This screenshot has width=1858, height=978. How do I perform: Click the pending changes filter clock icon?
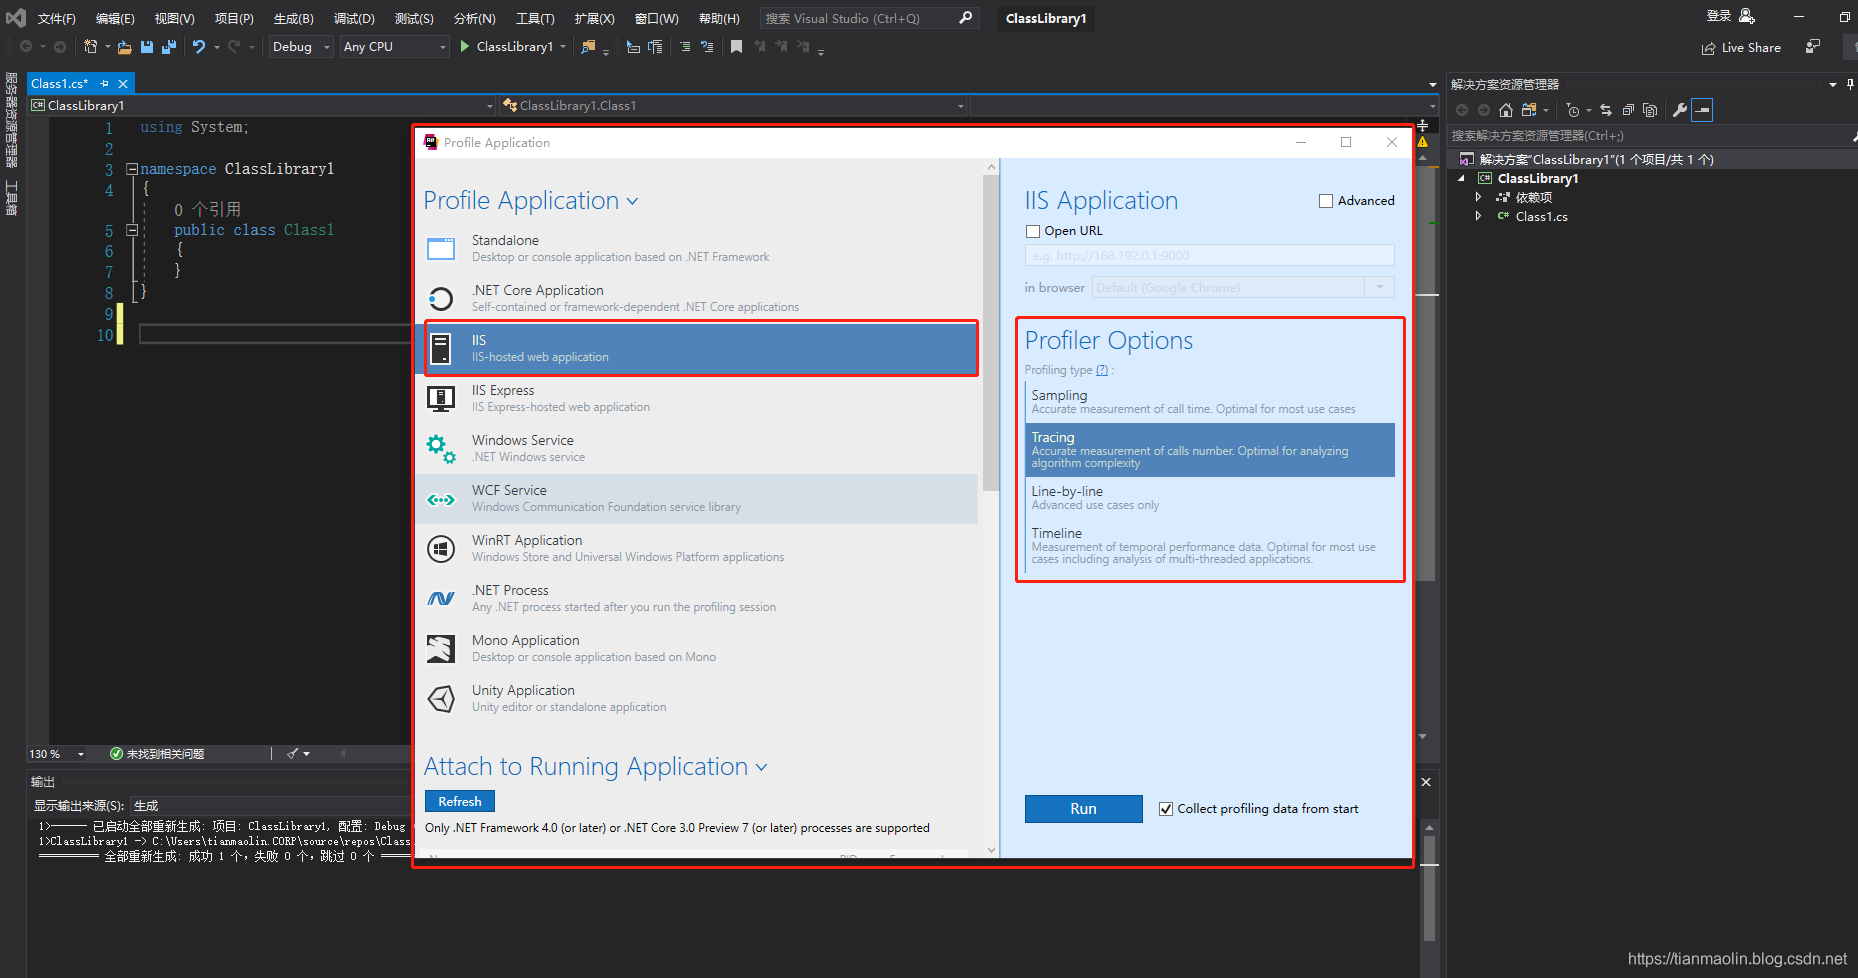[1573, 110]
